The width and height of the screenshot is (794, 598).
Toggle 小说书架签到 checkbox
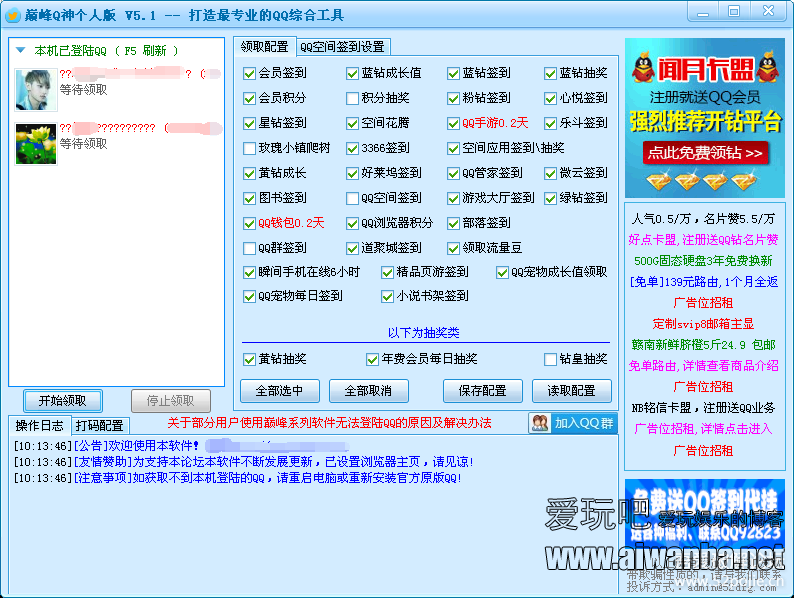click(x=387, y=296)
